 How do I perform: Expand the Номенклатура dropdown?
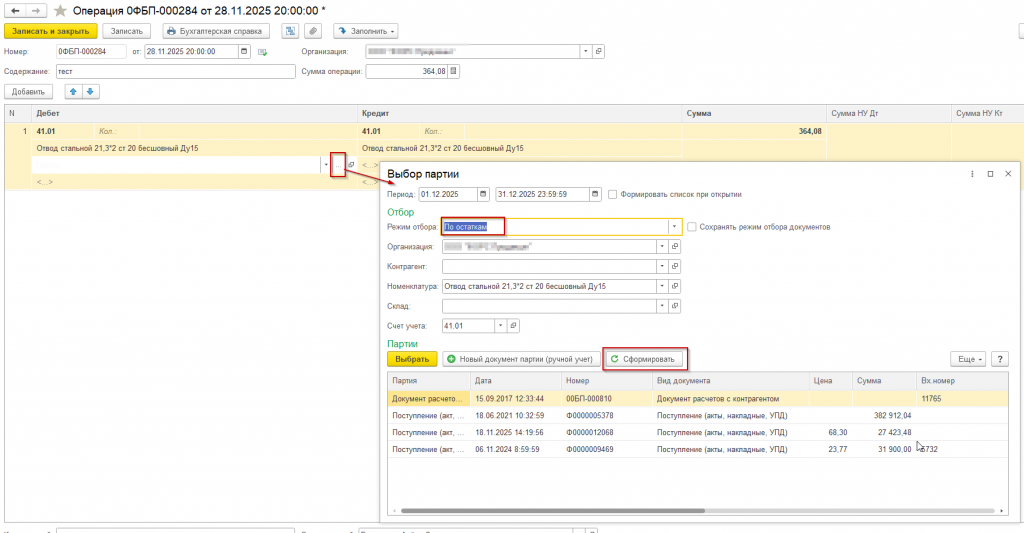[x=662, y=286]
